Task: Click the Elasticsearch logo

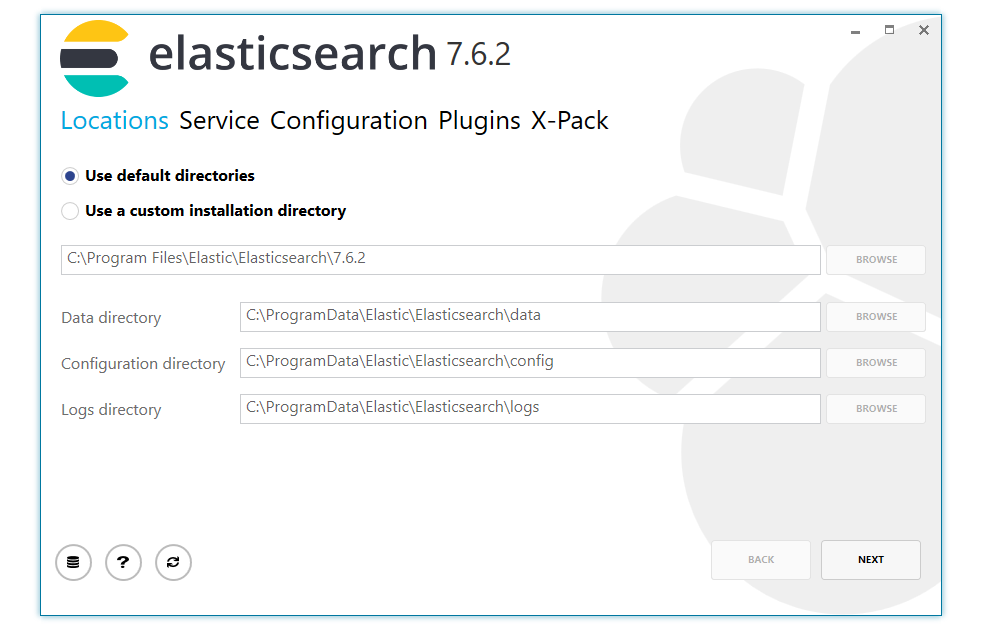Action: [94, 59]
